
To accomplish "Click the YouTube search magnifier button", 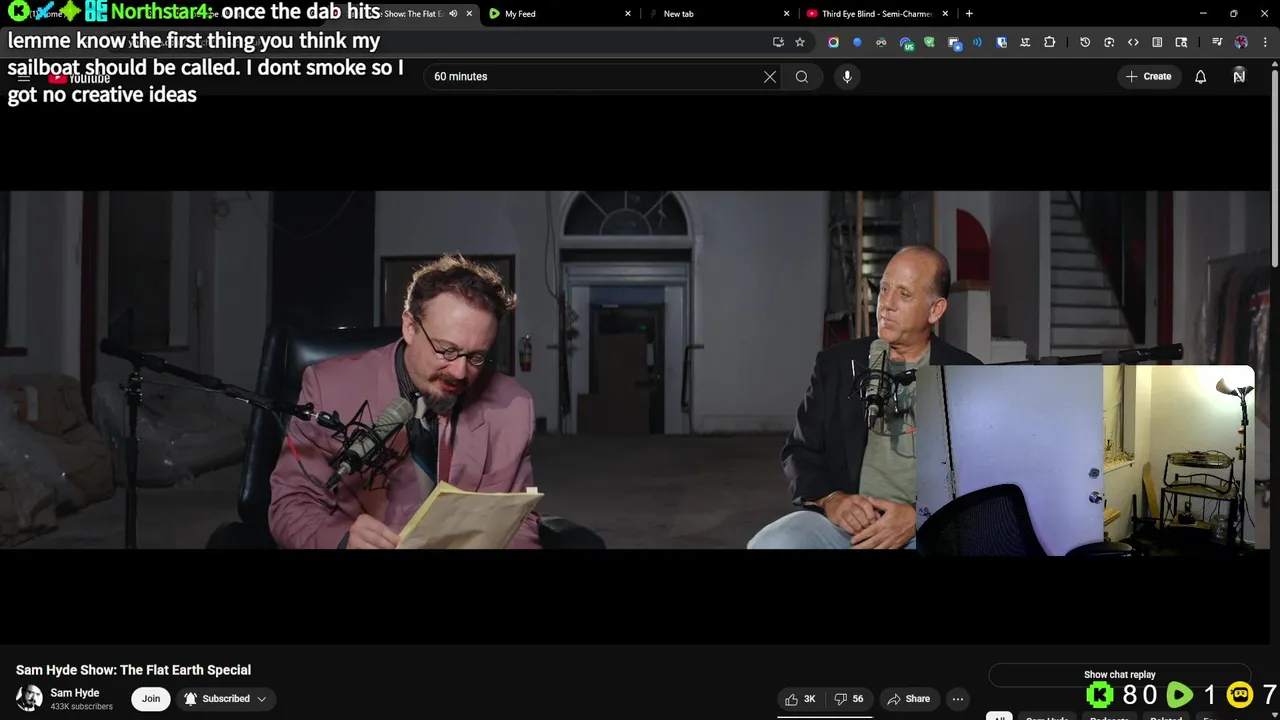I will coord(802,77).
